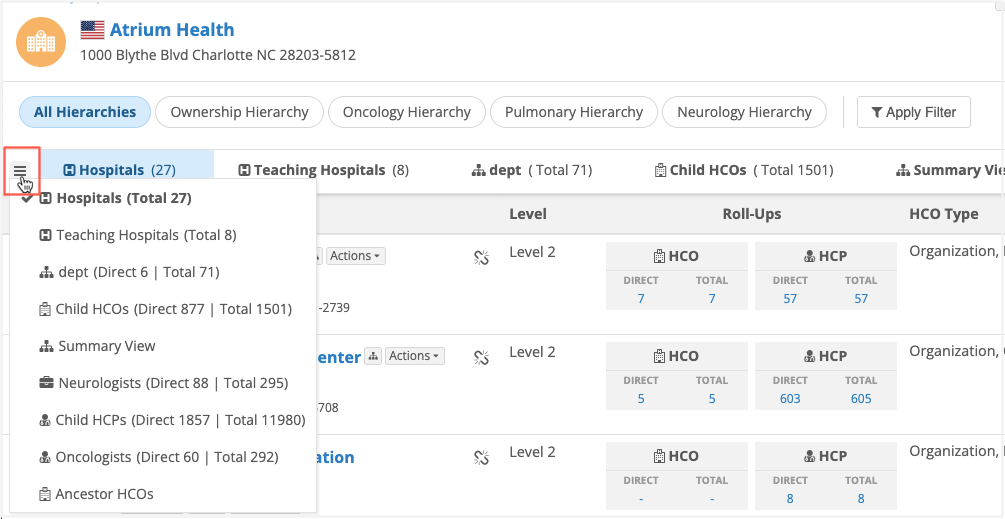The width and height of the screenshot is (1005, 519).
Task: Toggle the Ownership Hierarchy filter
Action: pyautogui.click(x=239, y=112)
